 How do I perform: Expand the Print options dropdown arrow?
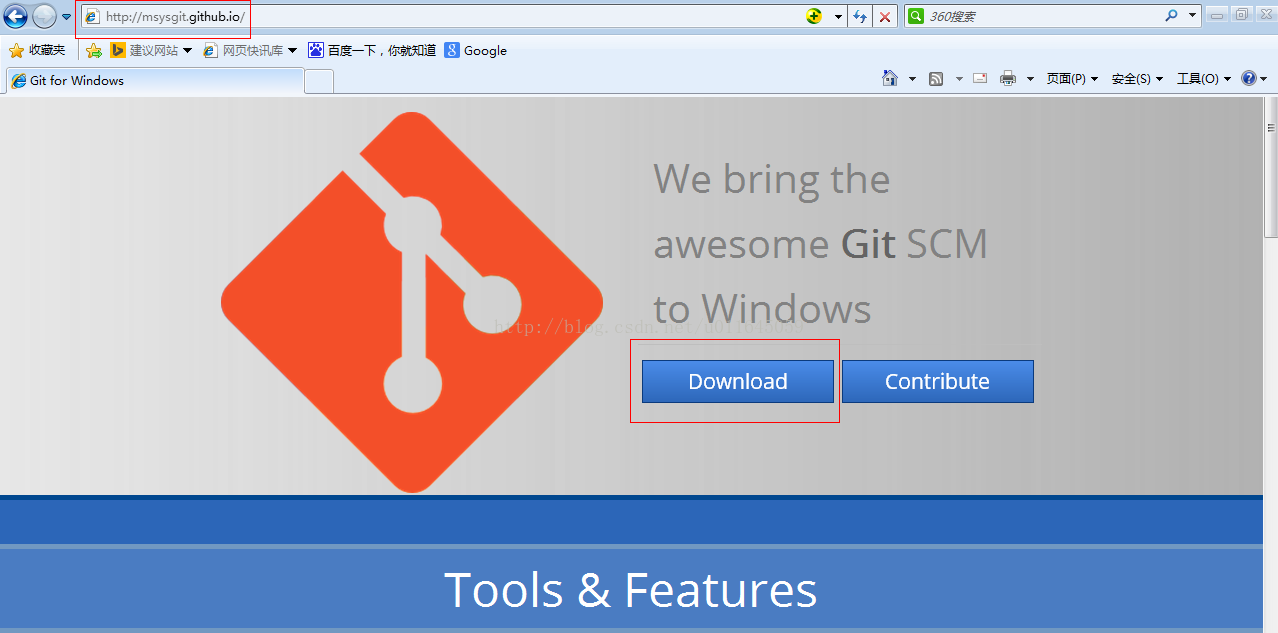(x=1030, y=79)
